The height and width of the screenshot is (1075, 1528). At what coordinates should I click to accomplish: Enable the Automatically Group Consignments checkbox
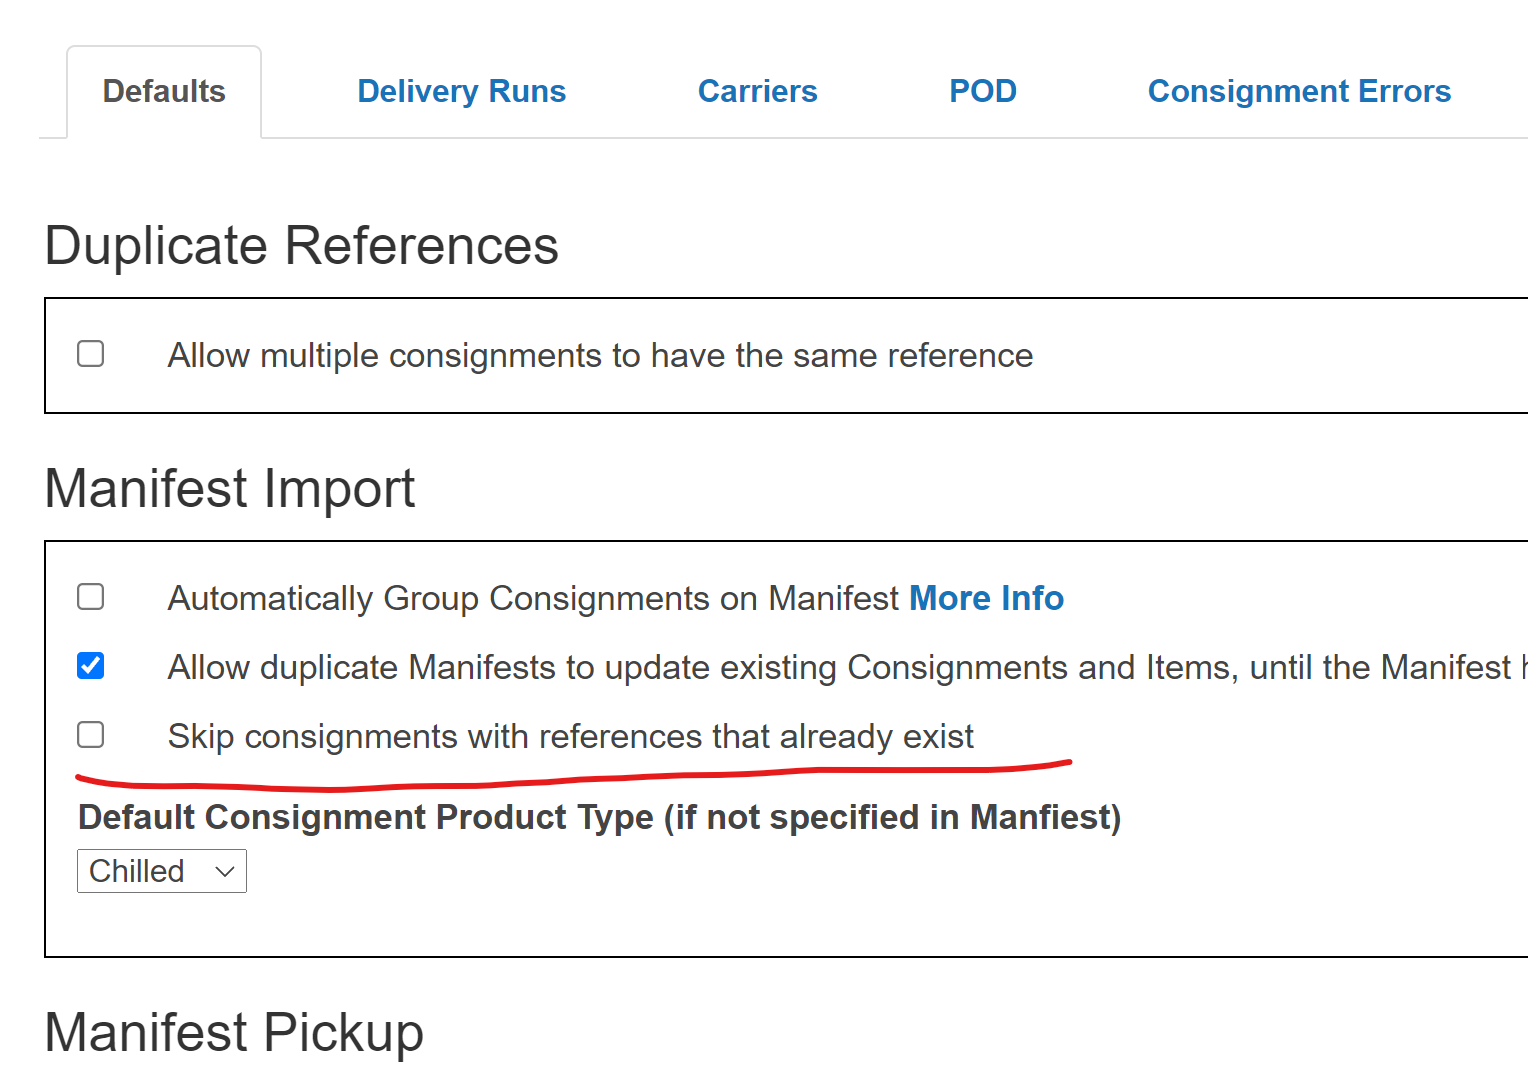pyautogui.click(x=91, y=597)
